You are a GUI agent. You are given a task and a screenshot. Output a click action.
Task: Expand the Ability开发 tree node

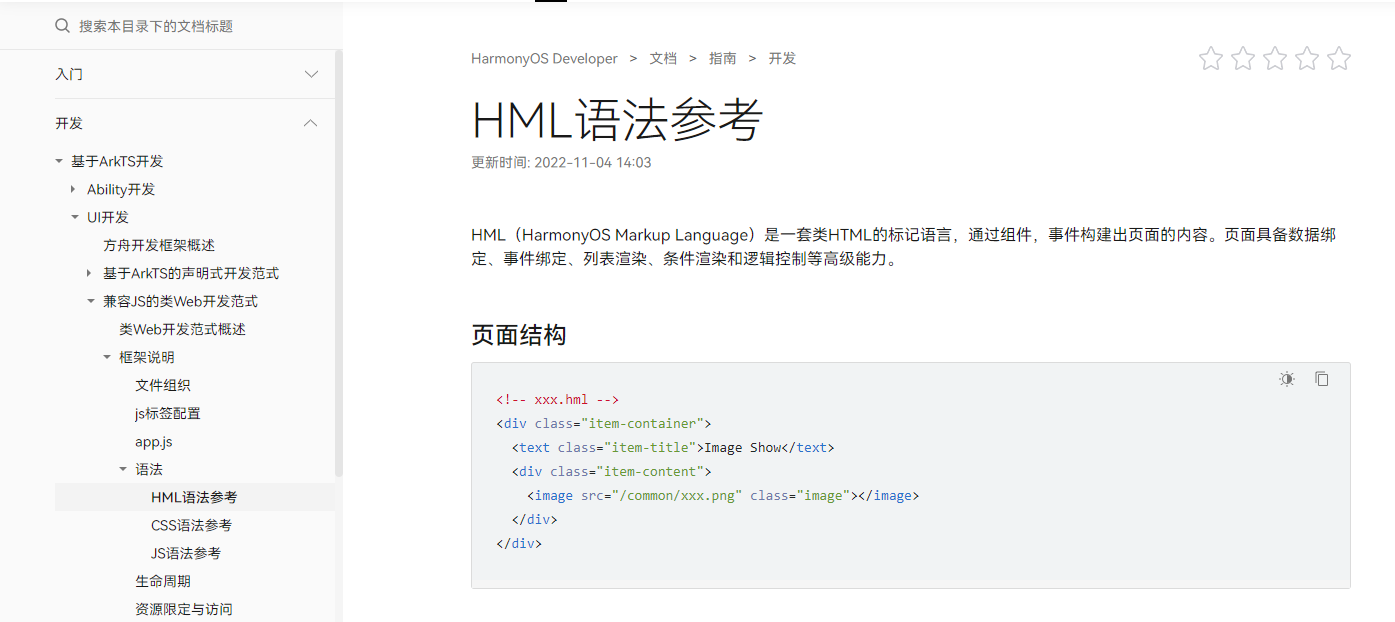72,188
